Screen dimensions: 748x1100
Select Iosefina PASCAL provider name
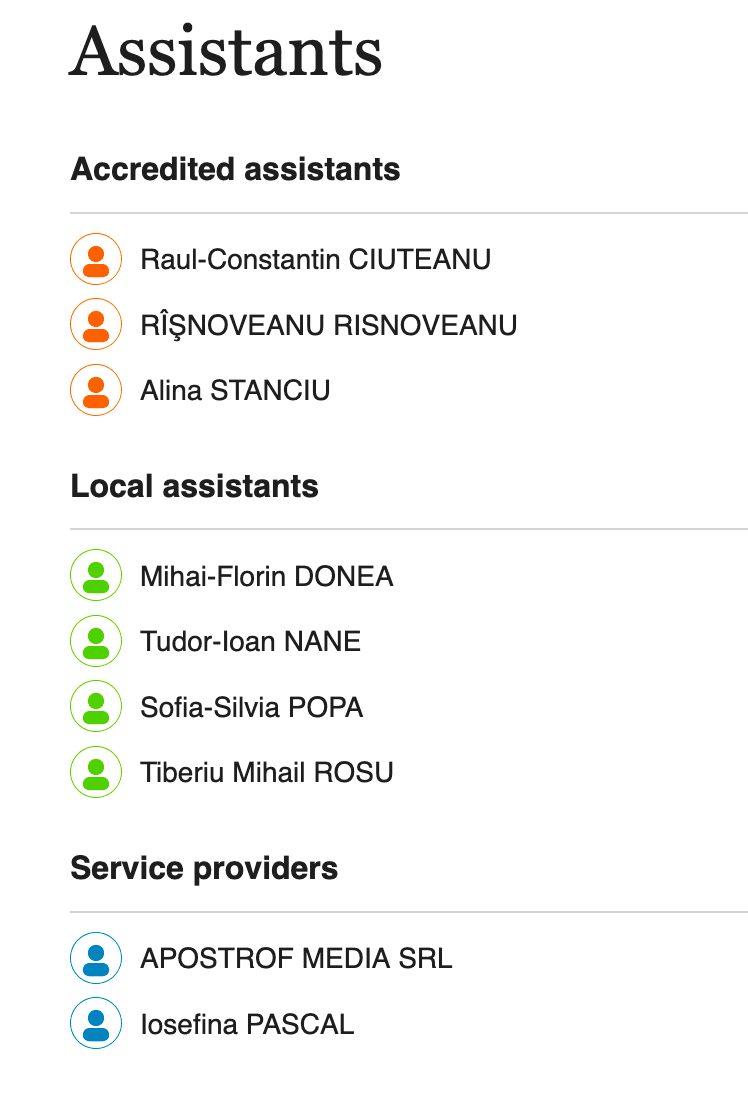pyautogui.click(x=247, y=1024)
